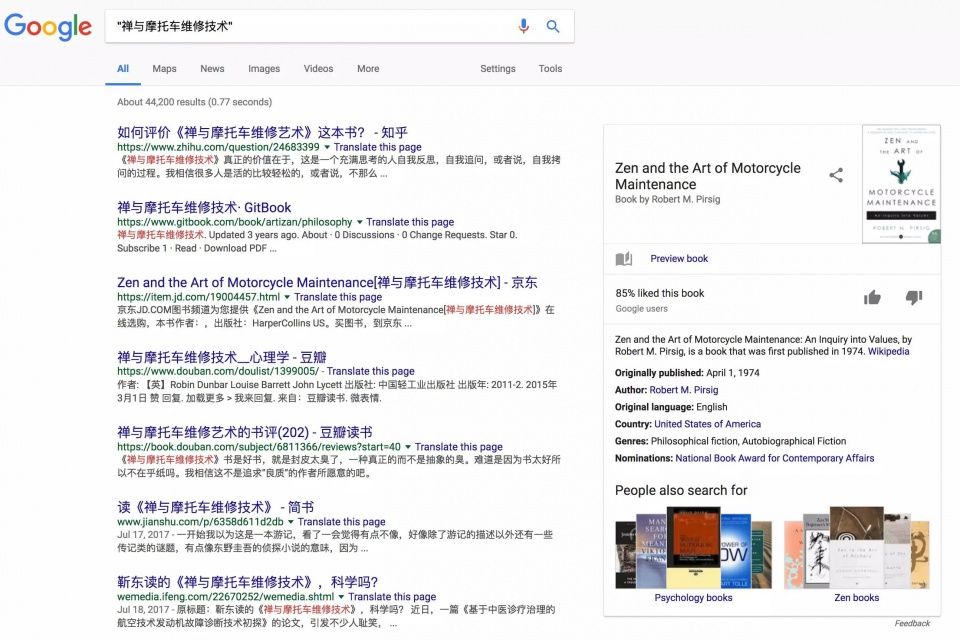The image size is (960, 640).
Task: Open the Zen books label link
Action: click(857, 598)
